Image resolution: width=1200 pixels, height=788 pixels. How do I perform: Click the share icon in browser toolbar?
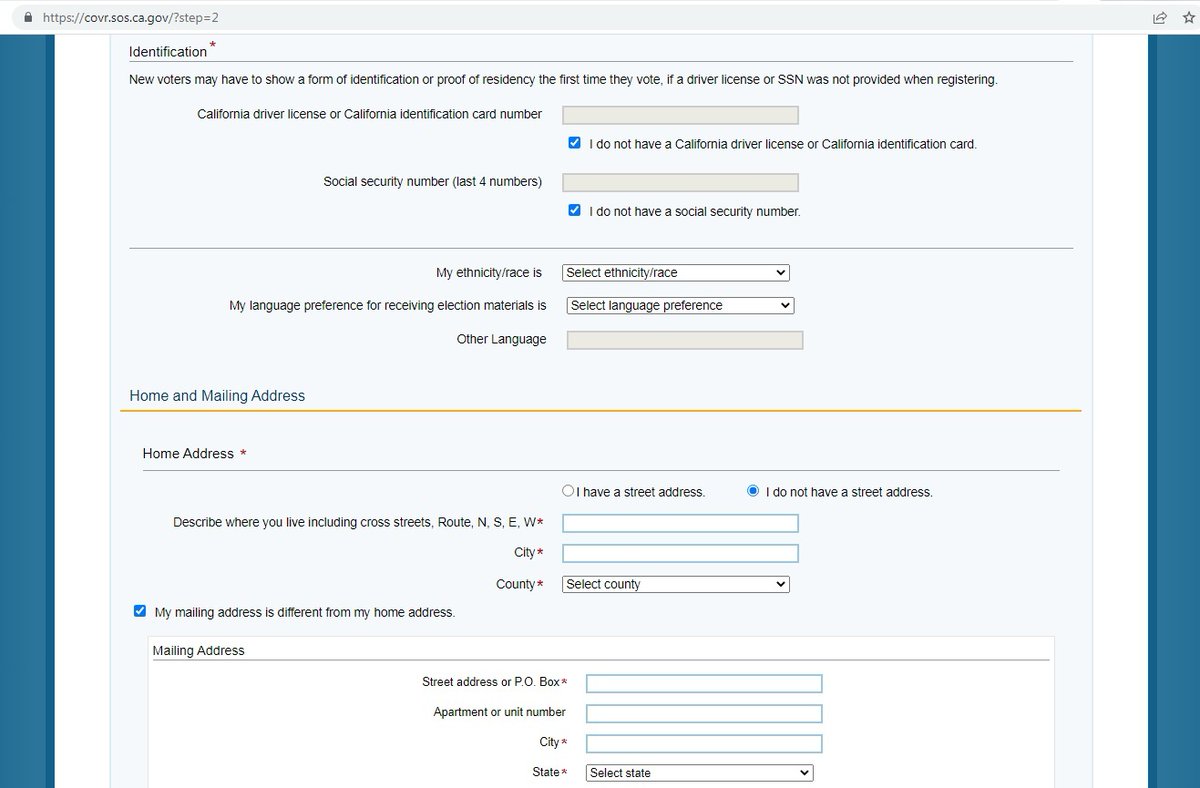(x=1160, y=18)
